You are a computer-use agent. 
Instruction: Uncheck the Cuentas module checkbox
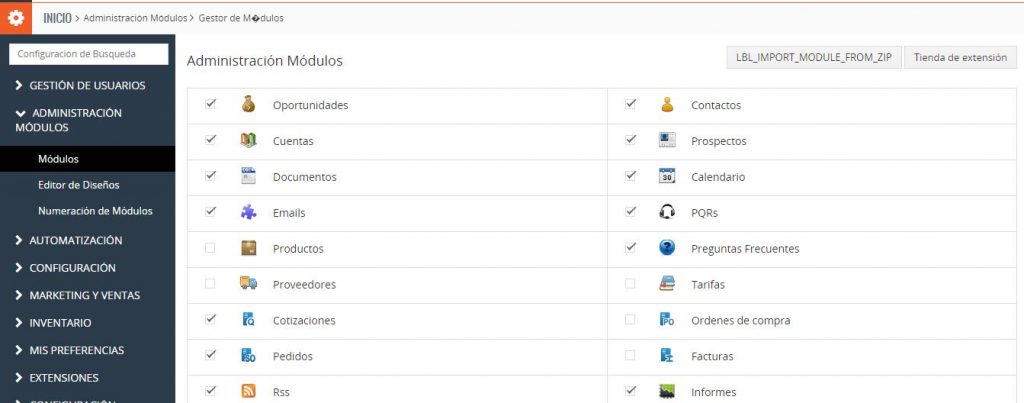(210, 140)
